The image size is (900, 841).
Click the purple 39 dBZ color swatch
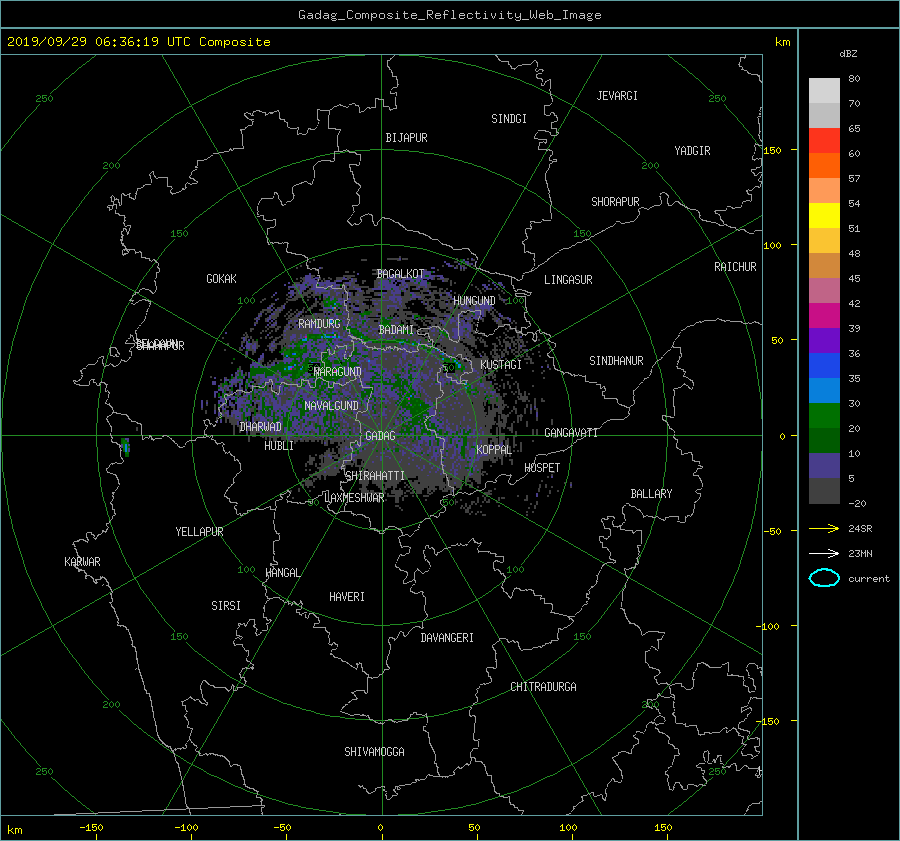(824, 340)
